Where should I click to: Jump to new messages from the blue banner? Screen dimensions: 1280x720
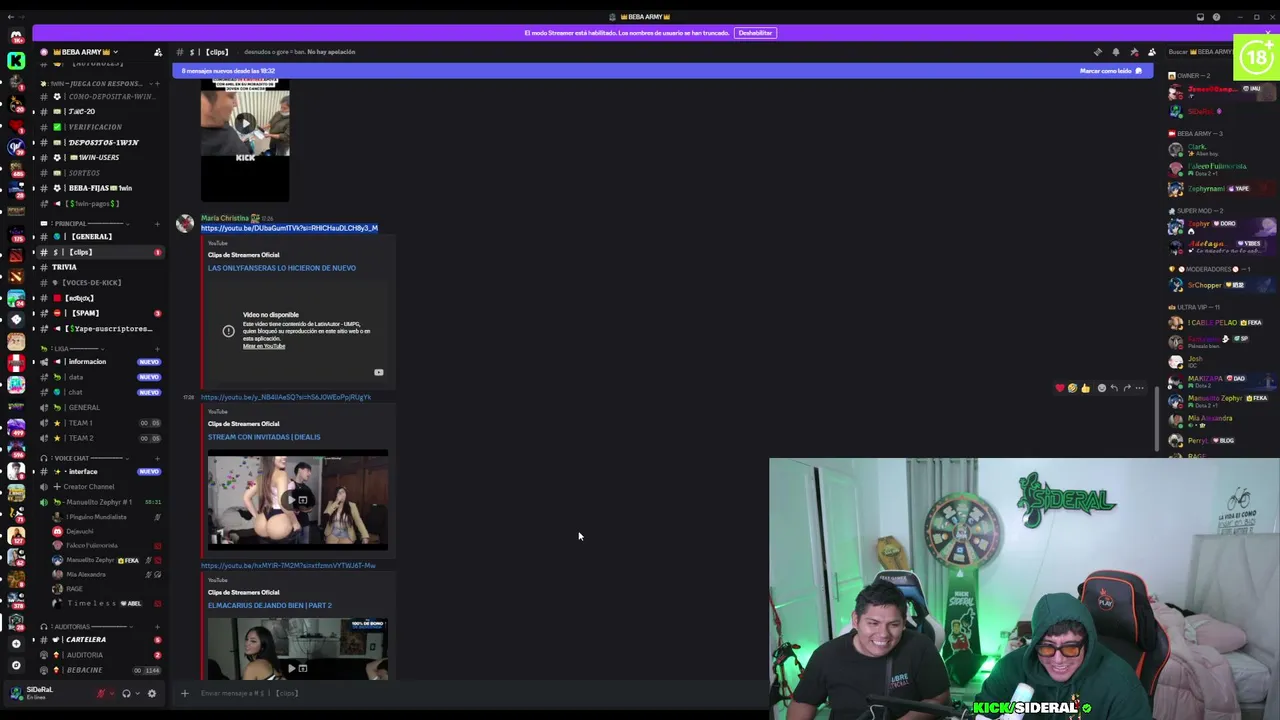[228, 71]
